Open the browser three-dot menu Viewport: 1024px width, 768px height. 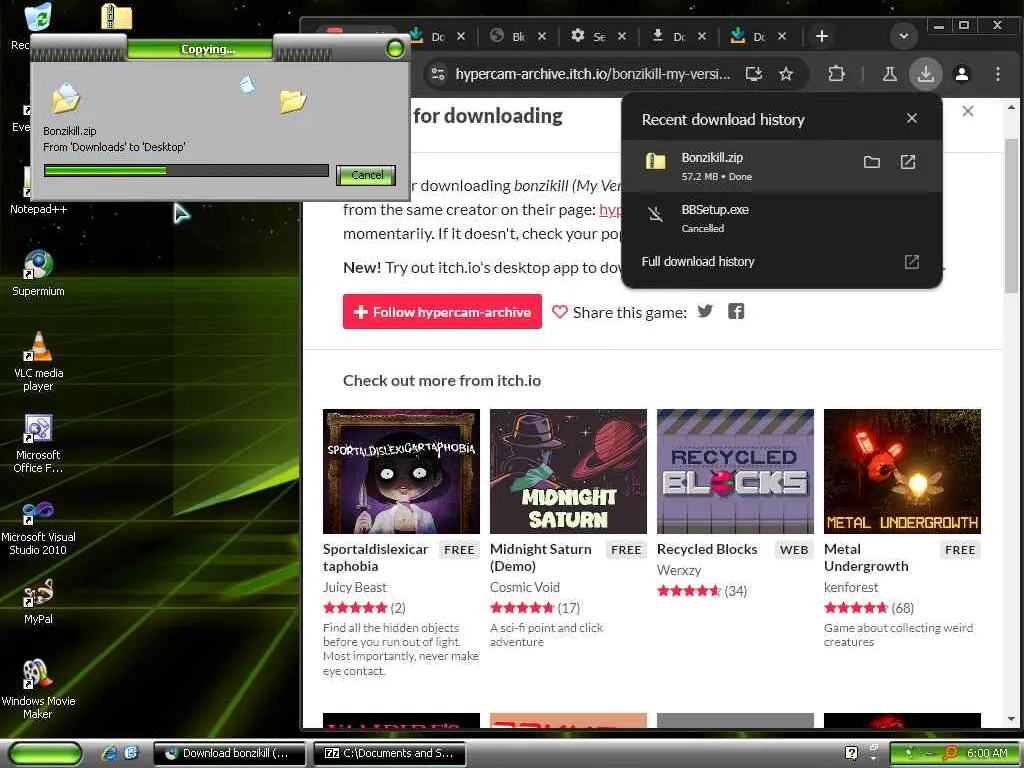997,74
